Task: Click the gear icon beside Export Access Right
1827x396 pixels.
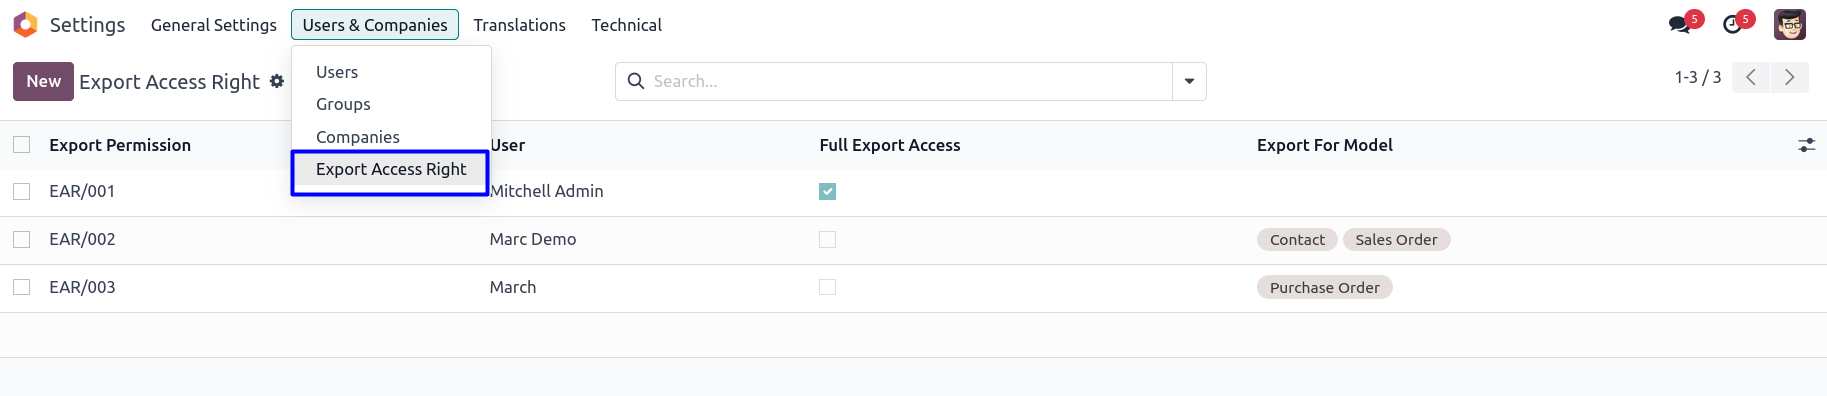Action: point(277,81)
